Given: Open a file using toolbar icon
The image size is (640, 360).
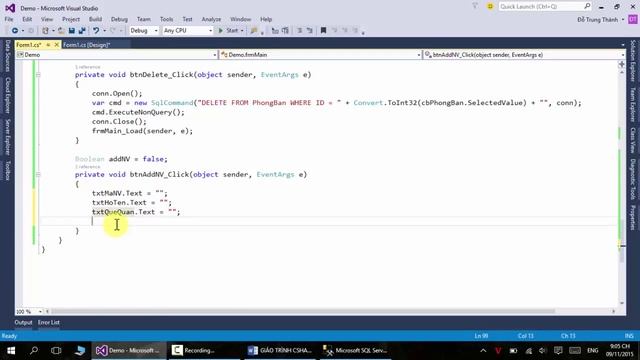Looking at the screenshot, I should [x=61, y=31].
